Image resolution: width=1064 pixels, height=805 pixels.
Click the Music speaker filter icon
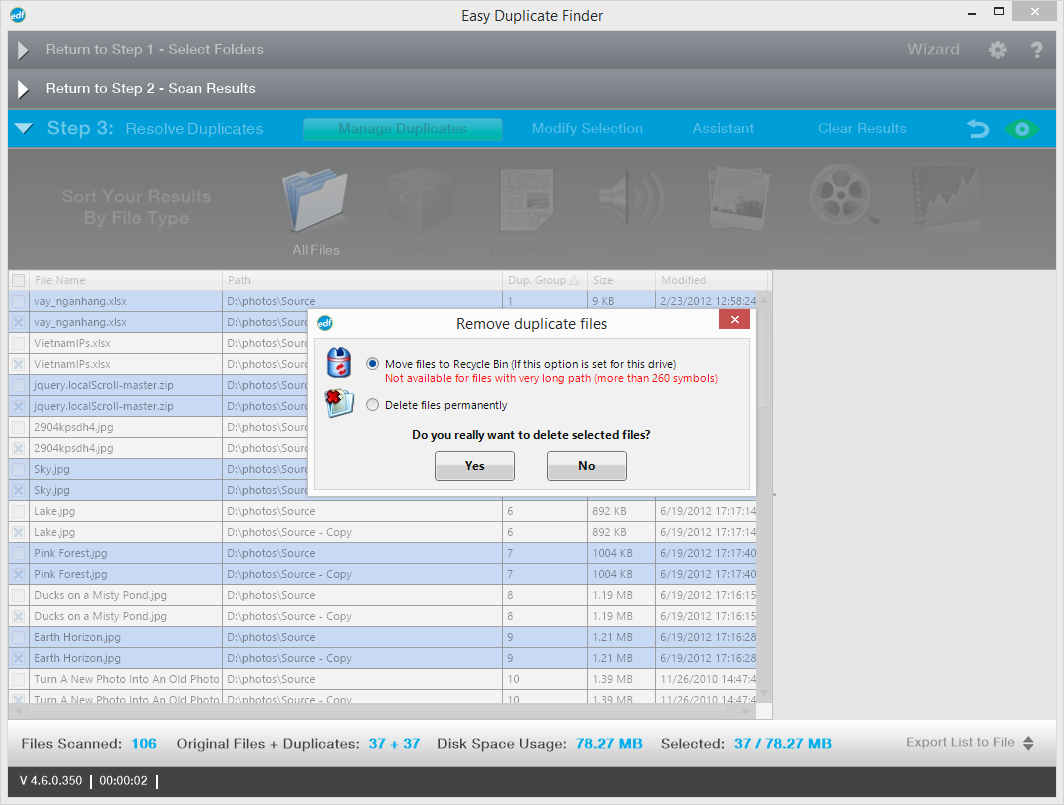631,200
